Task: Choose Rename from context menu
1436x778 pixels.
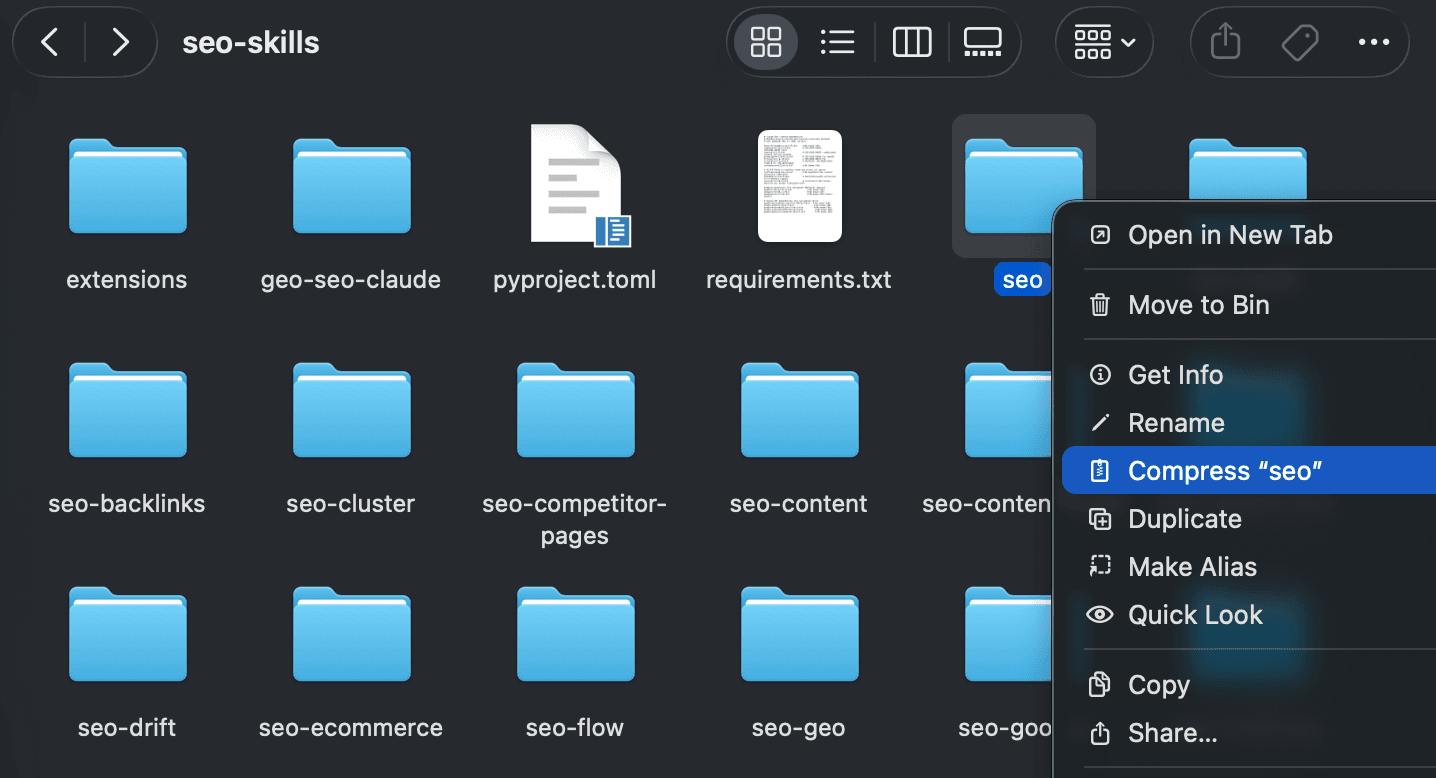Action: [x=1248, y=423]
